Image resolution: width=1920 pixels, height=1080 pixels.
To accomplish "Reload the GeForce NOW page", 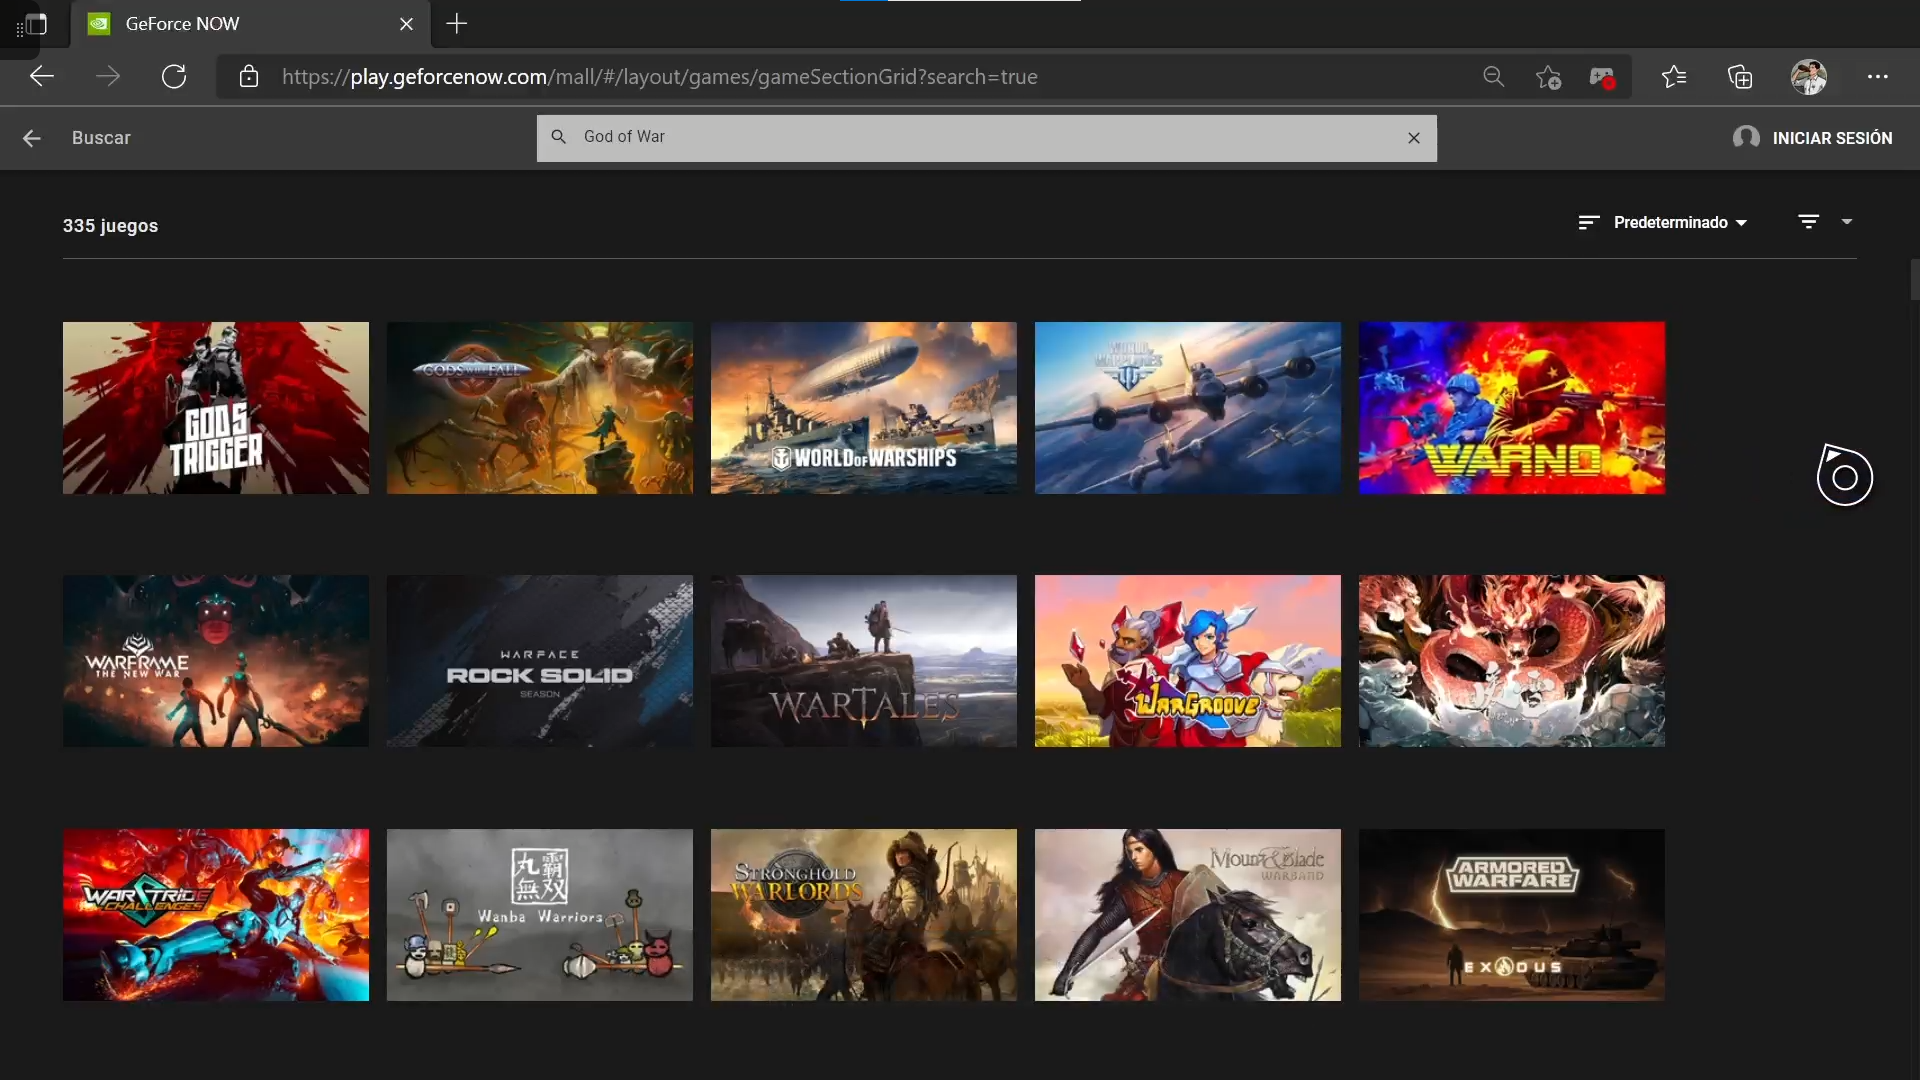I will (174, 77).
